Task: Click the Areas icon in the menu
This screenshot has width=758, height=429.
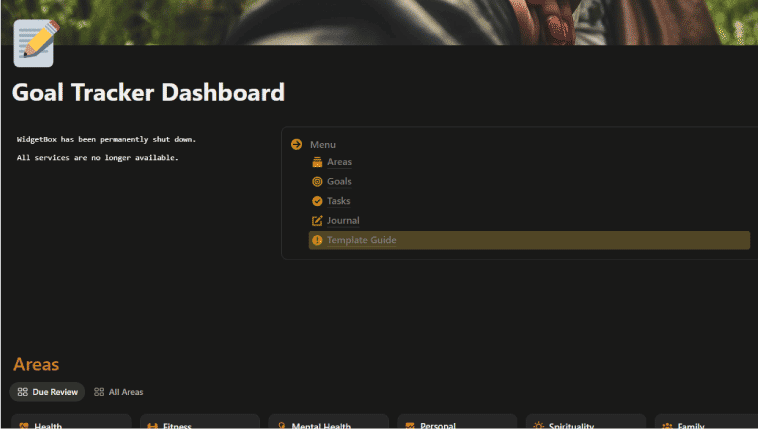Action: [317, 162]
